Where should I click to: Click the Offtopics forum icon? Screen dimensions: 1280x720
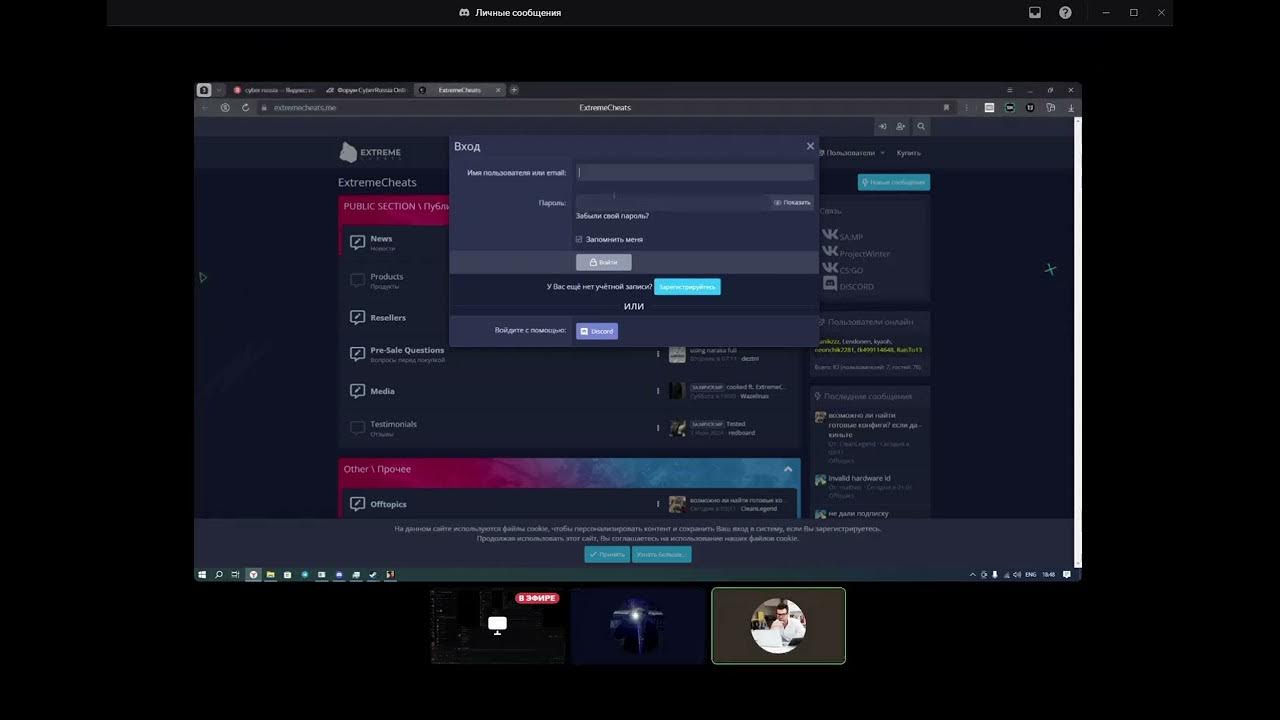pos(357,504)
